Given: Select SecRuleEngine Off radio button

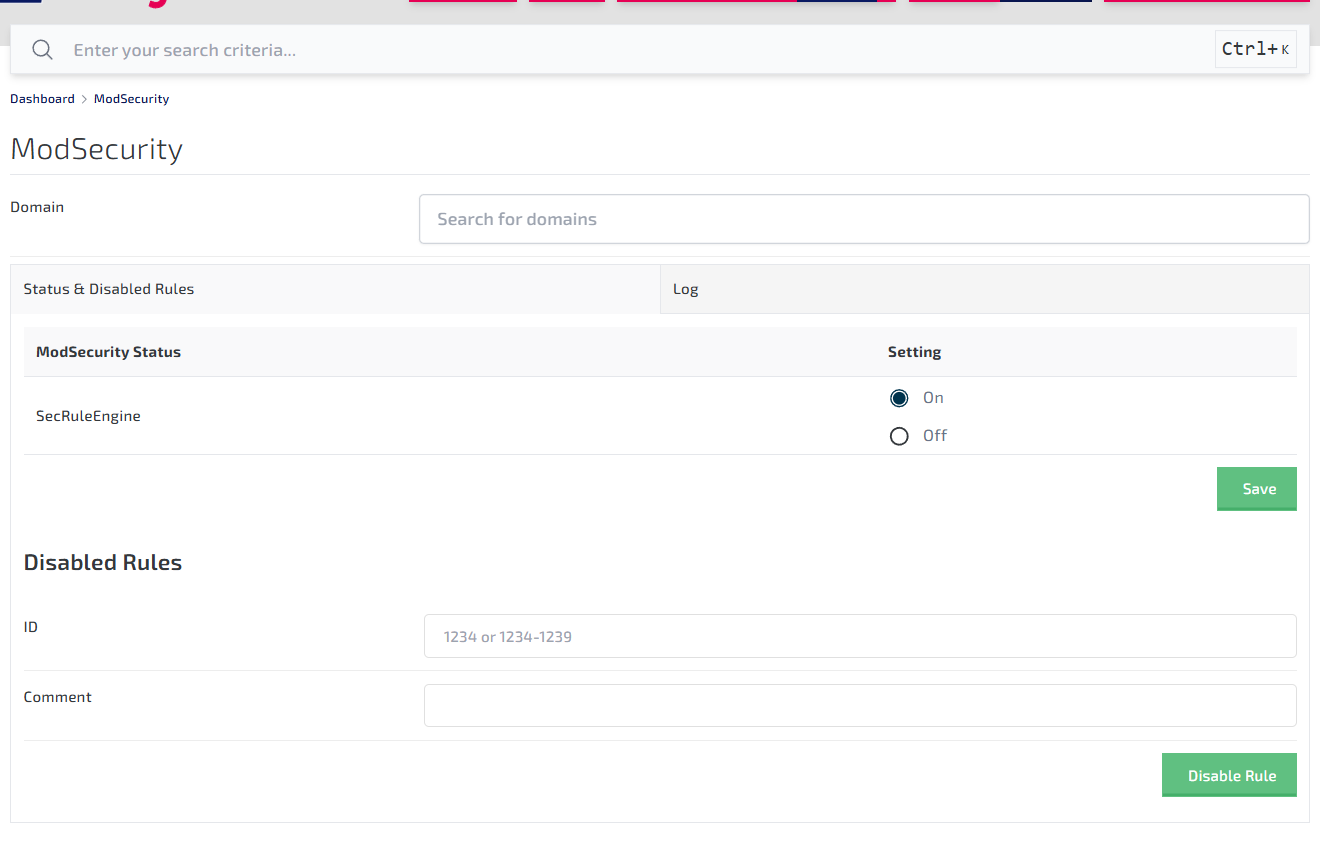Looking at the screenshot, I should 899,436.
